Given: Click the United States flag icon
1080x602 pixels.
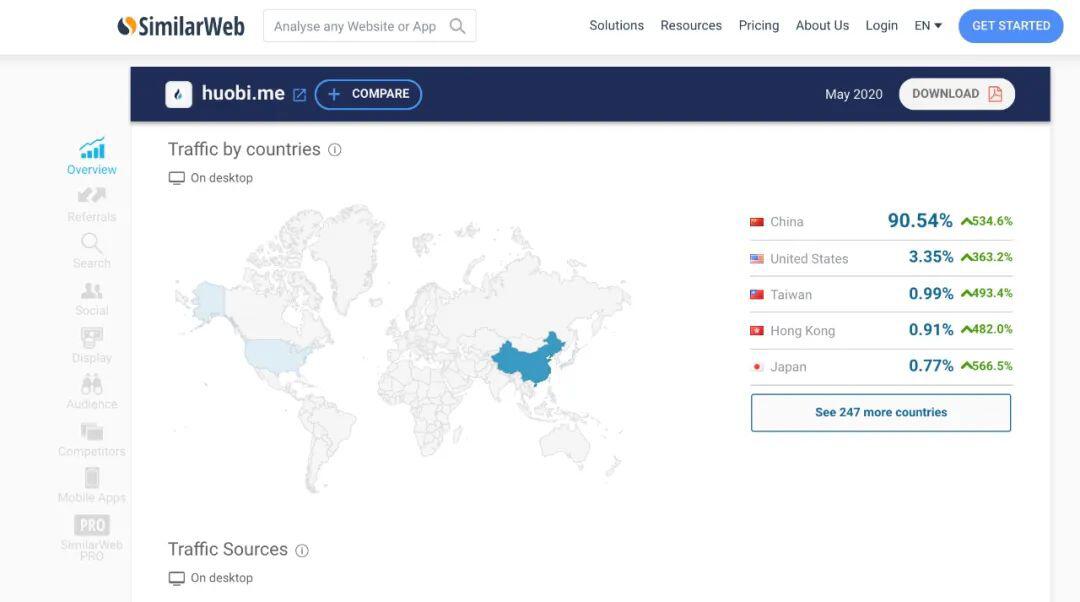Looking at the screenshot, I should click(757, 259).
